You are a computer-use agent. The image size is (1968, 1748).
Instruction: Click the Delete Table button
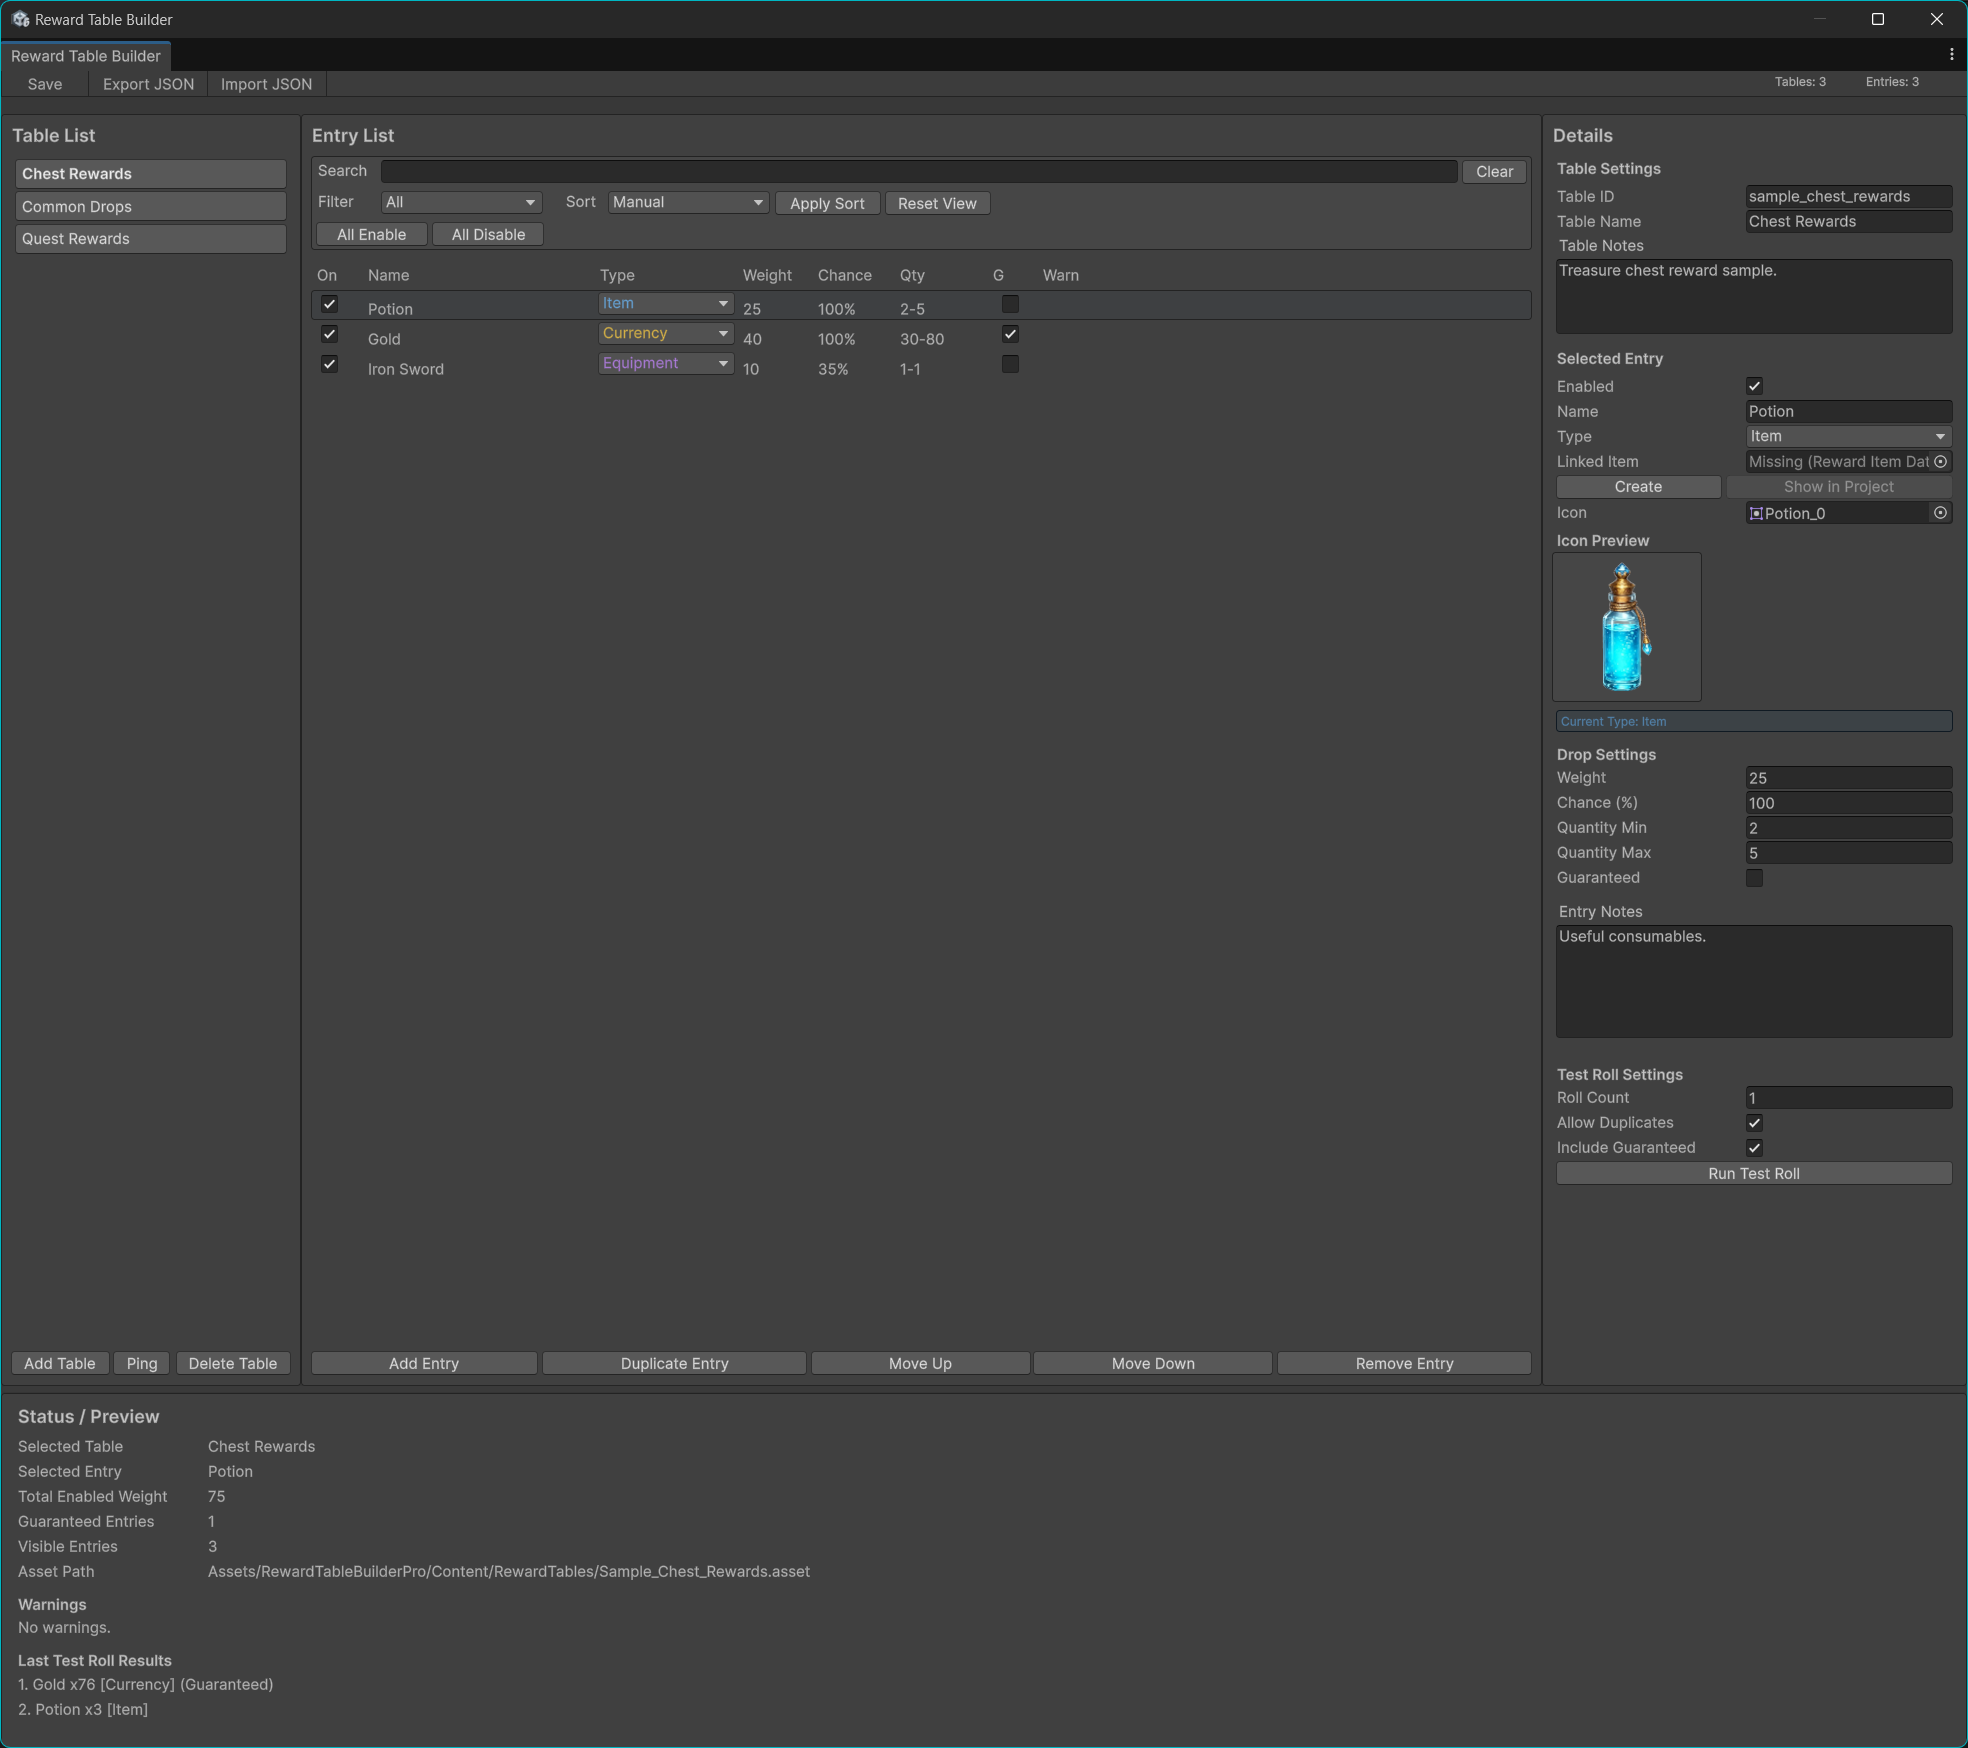point(233,1364)
